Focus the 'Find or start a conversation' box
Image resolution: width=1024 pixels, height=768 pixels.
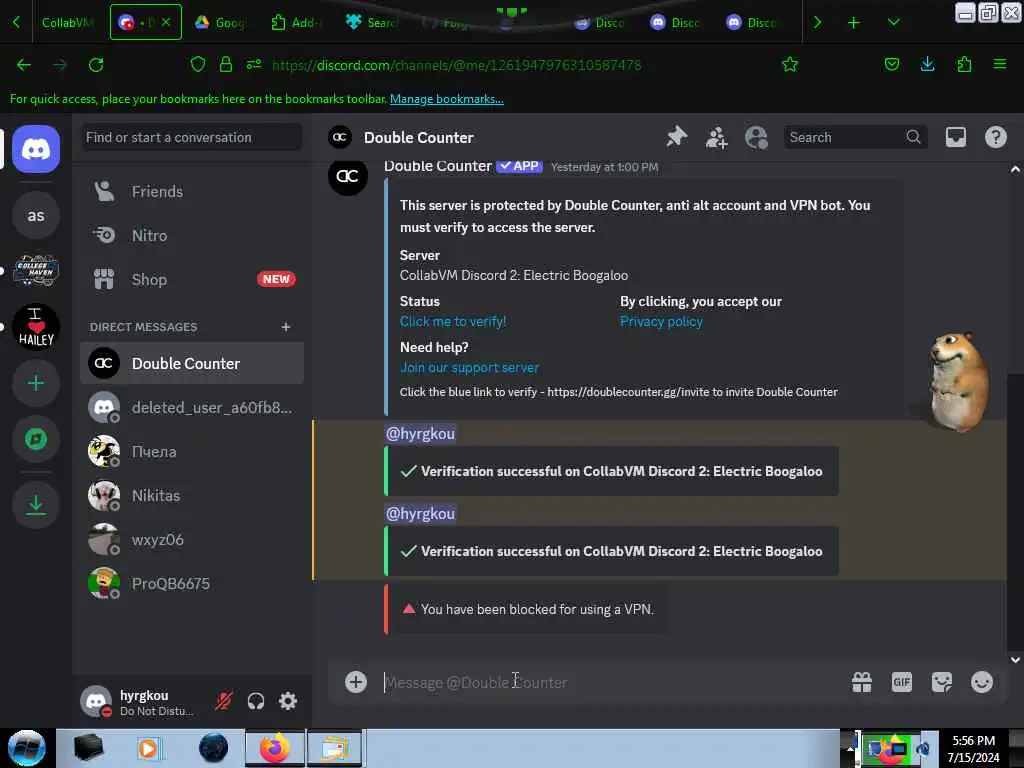pos(191,137)
